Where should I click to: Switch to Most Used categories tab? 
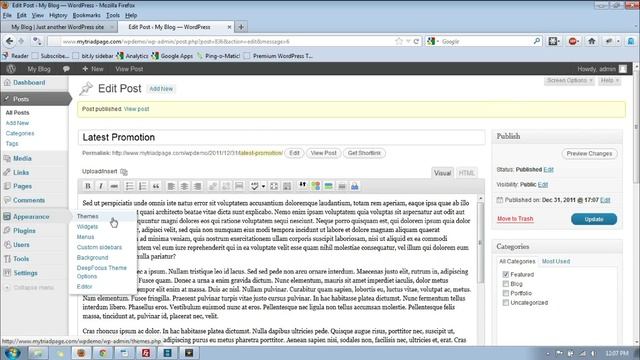556,261
